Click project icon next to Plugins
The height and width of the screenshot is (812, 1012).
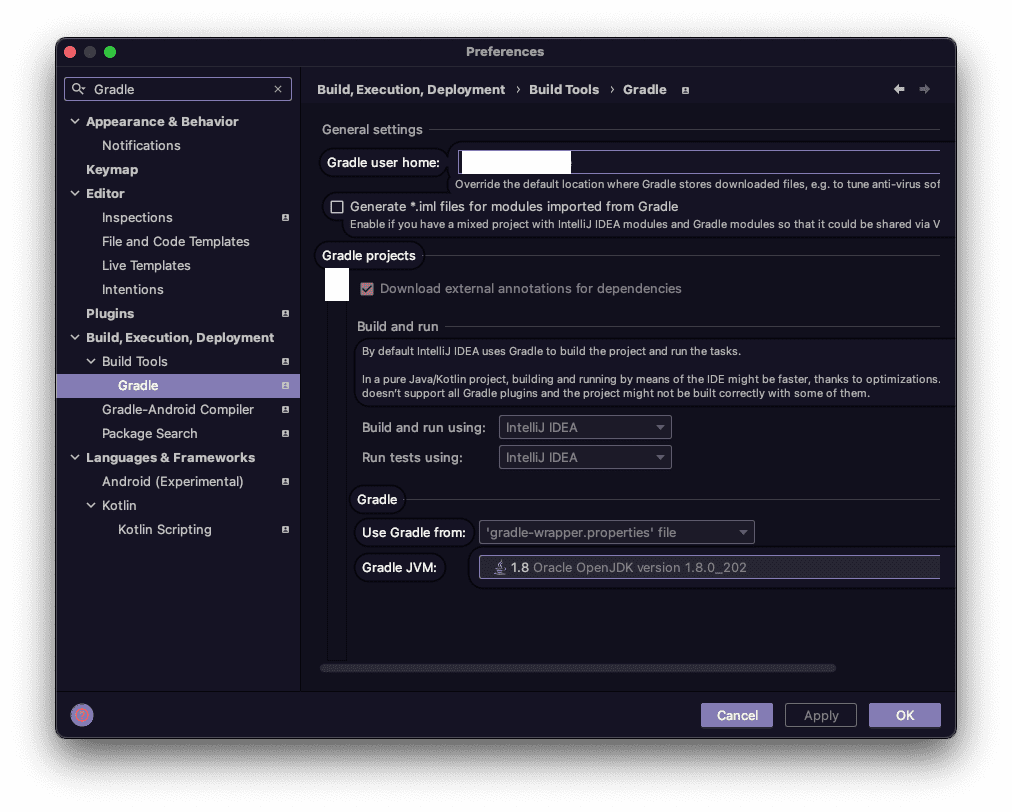pyautogui.click(x=285, y=314)
